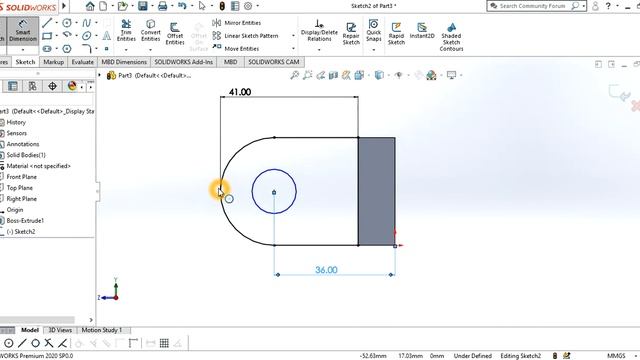Choose the Corner Rectangle sketch tool
The image size is (640, 360).
click(47, 36)
